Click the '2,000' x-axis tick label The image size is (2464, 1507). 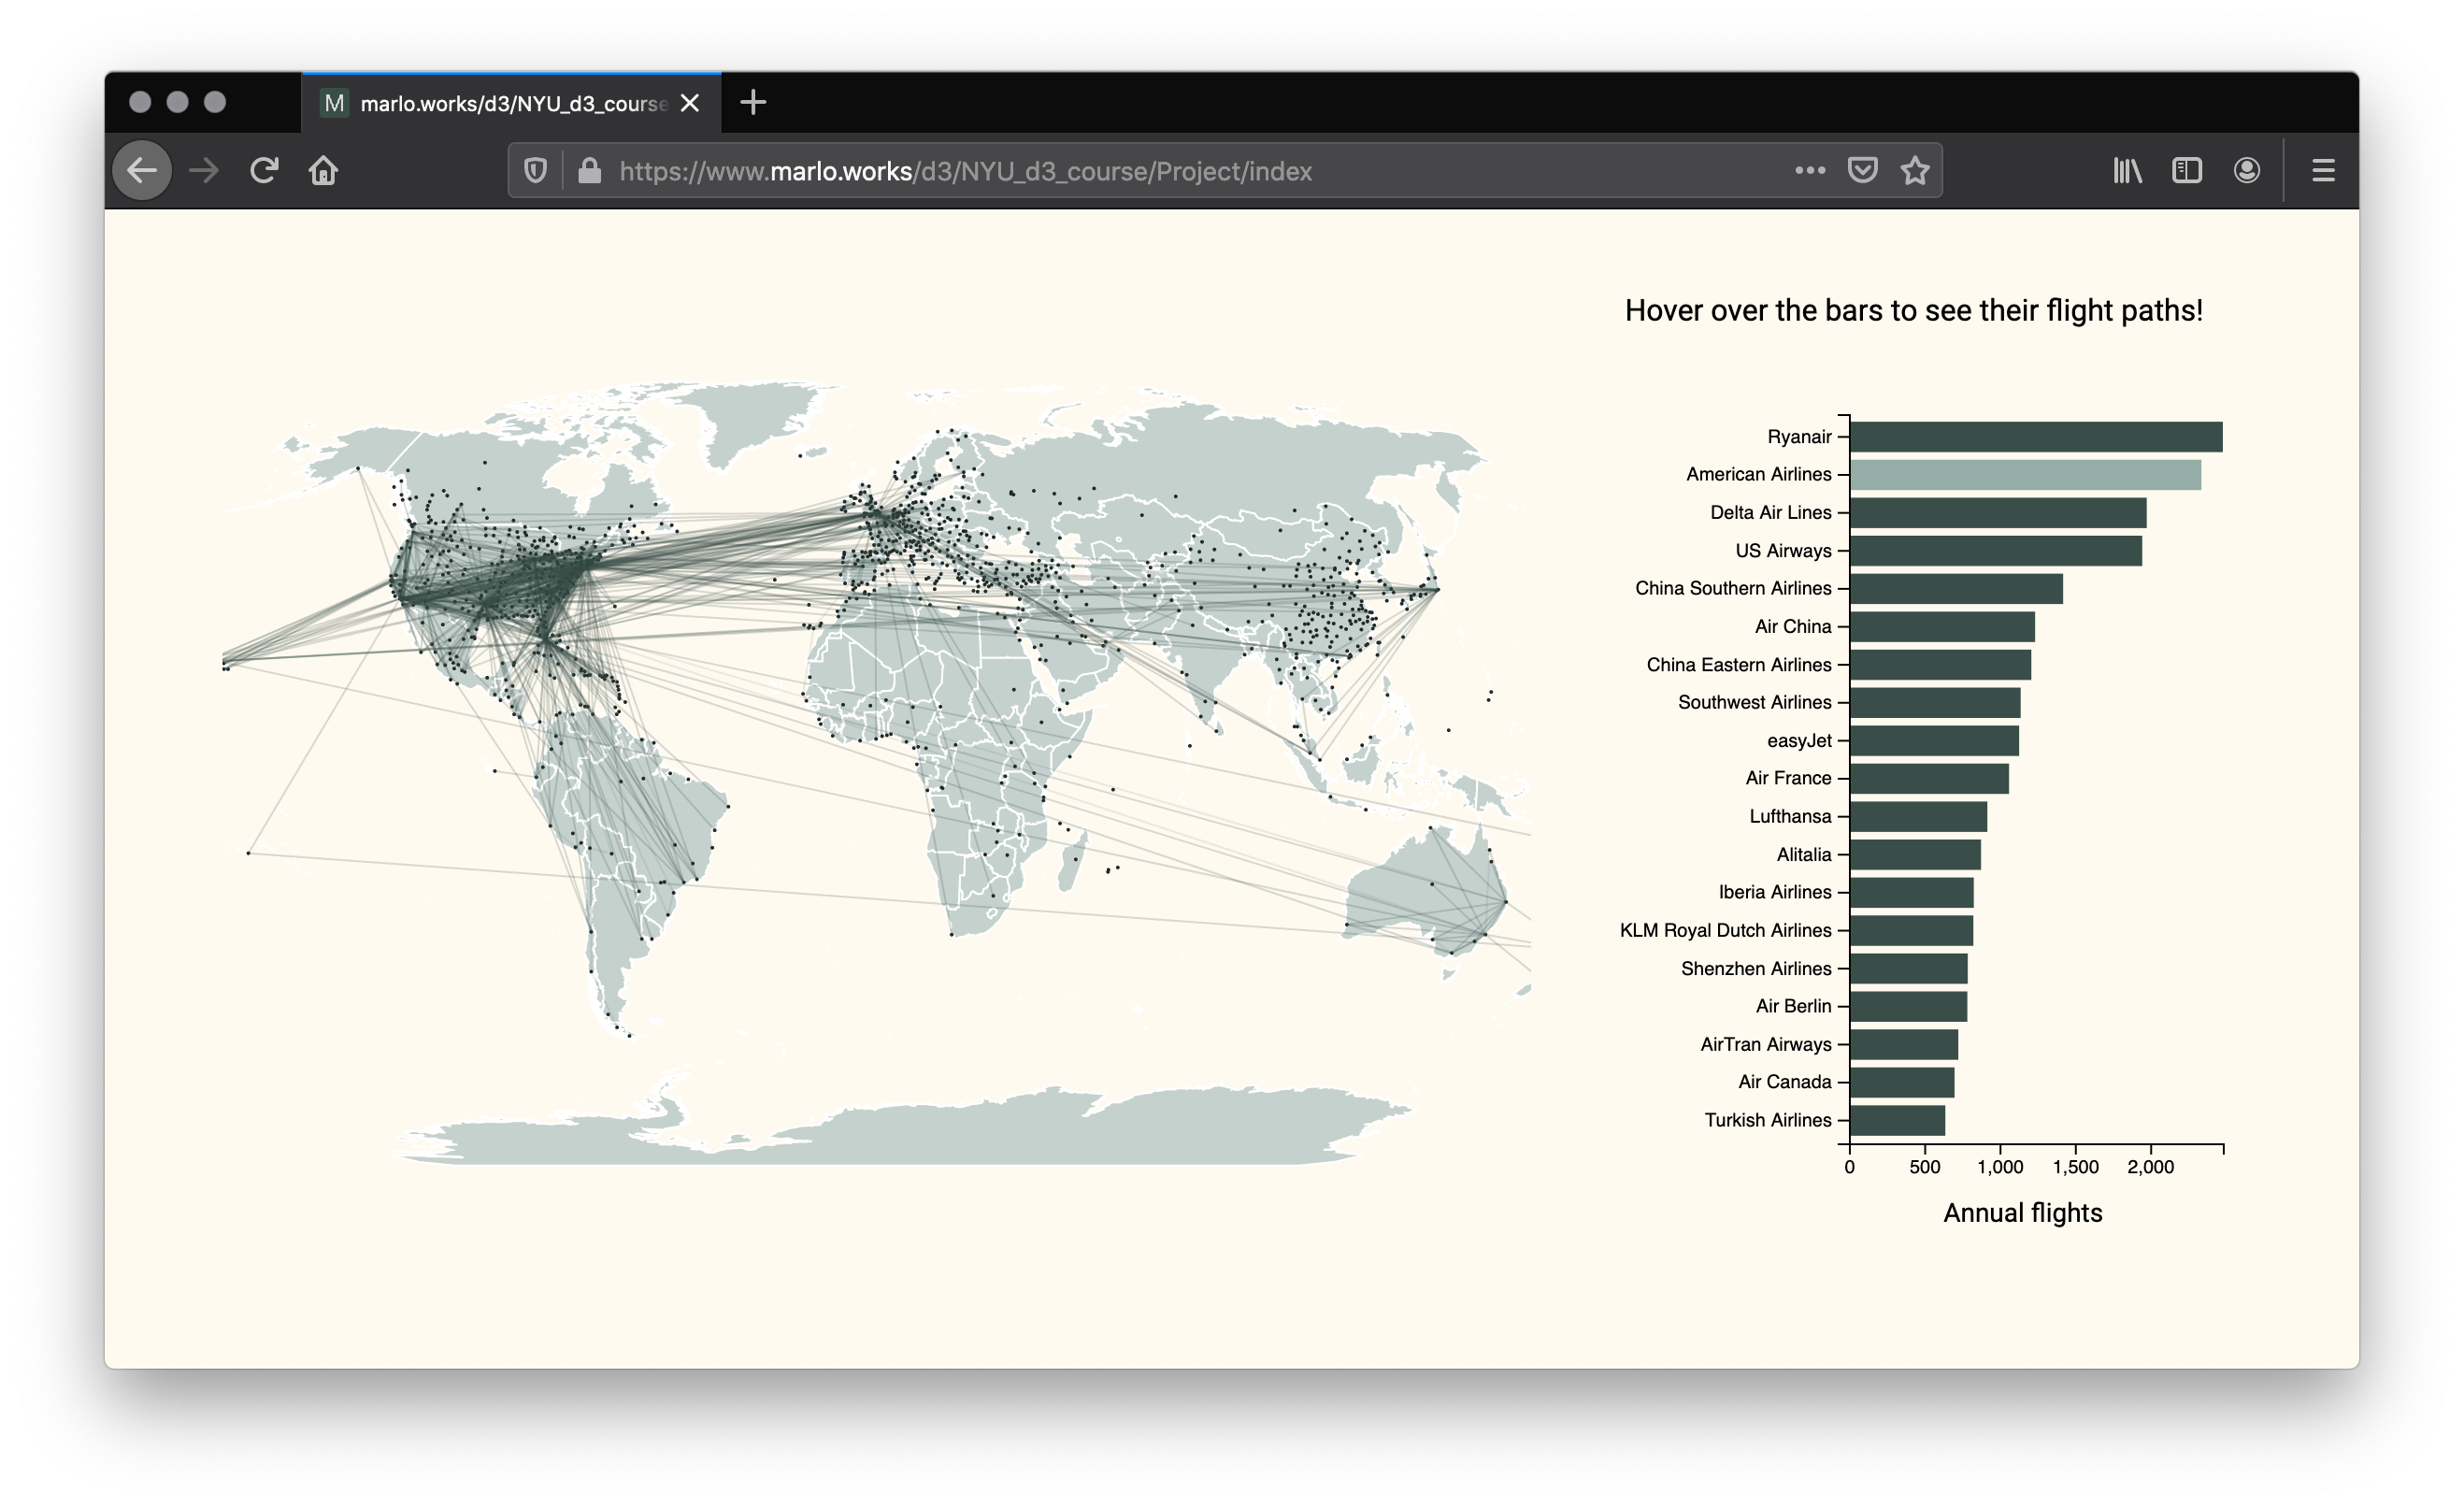(x=2150, y=1168)
